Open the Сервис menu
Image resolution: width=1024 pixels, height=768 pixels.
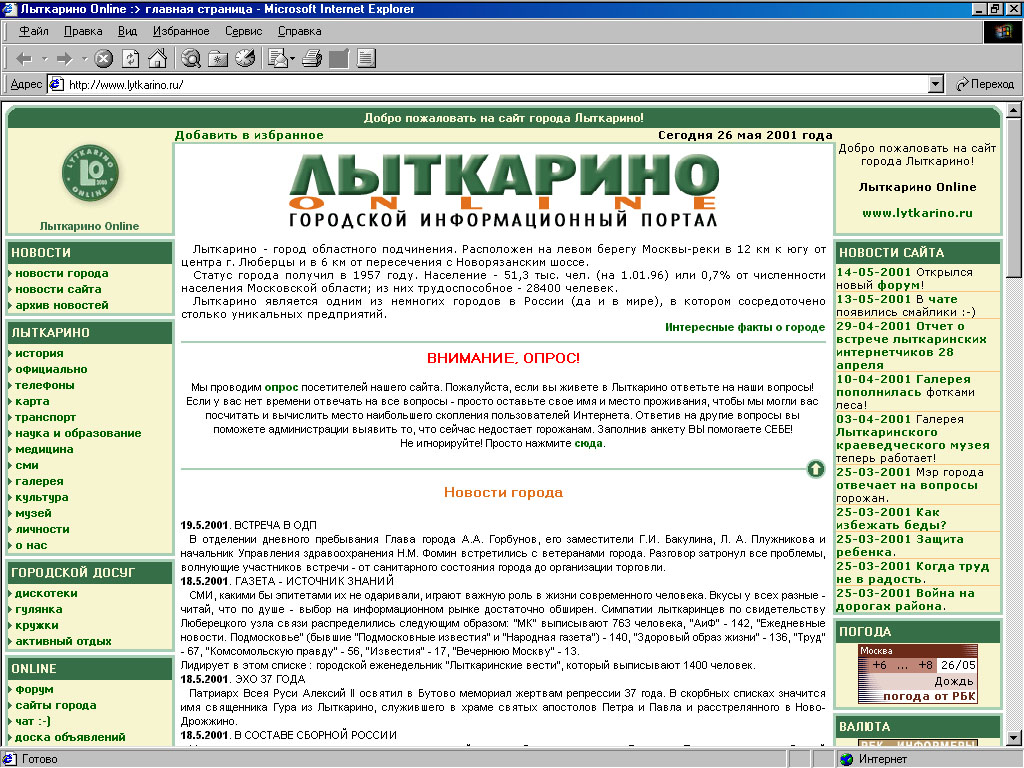(x=243, y=32)
